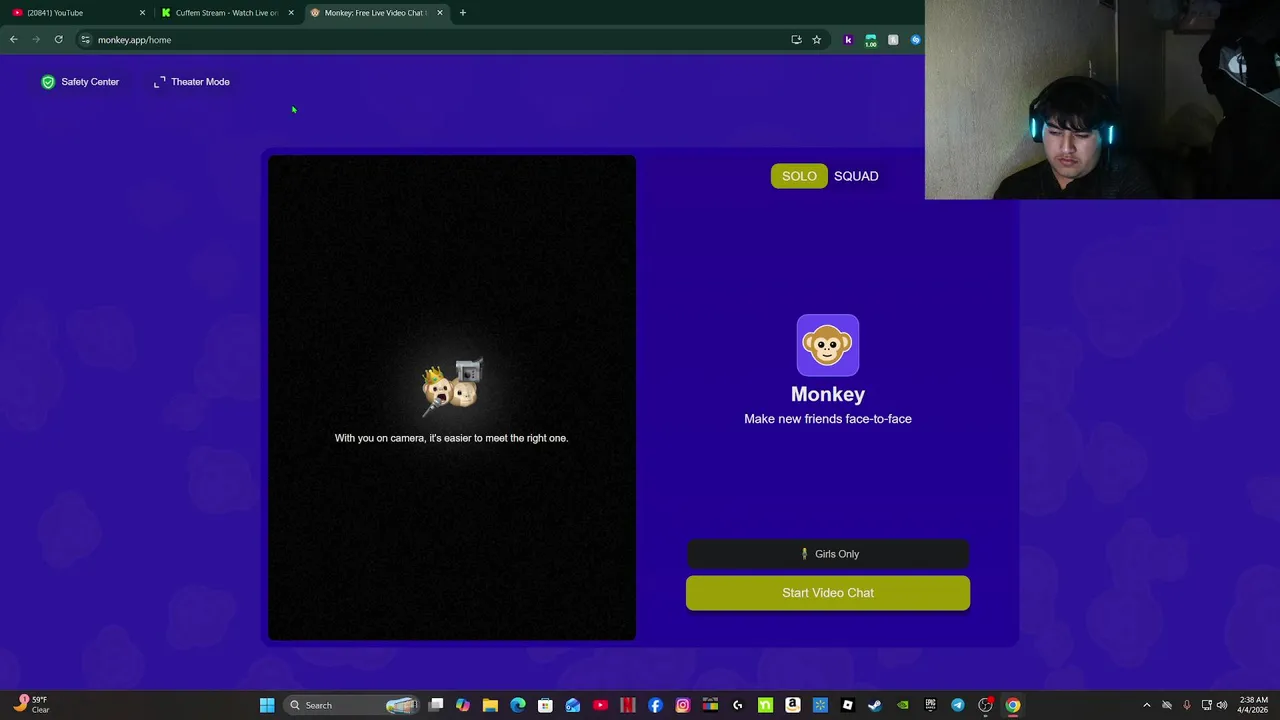Show hidden system tray icons
Viewport: 1280px width, 720px height.
coord(1147,705)
